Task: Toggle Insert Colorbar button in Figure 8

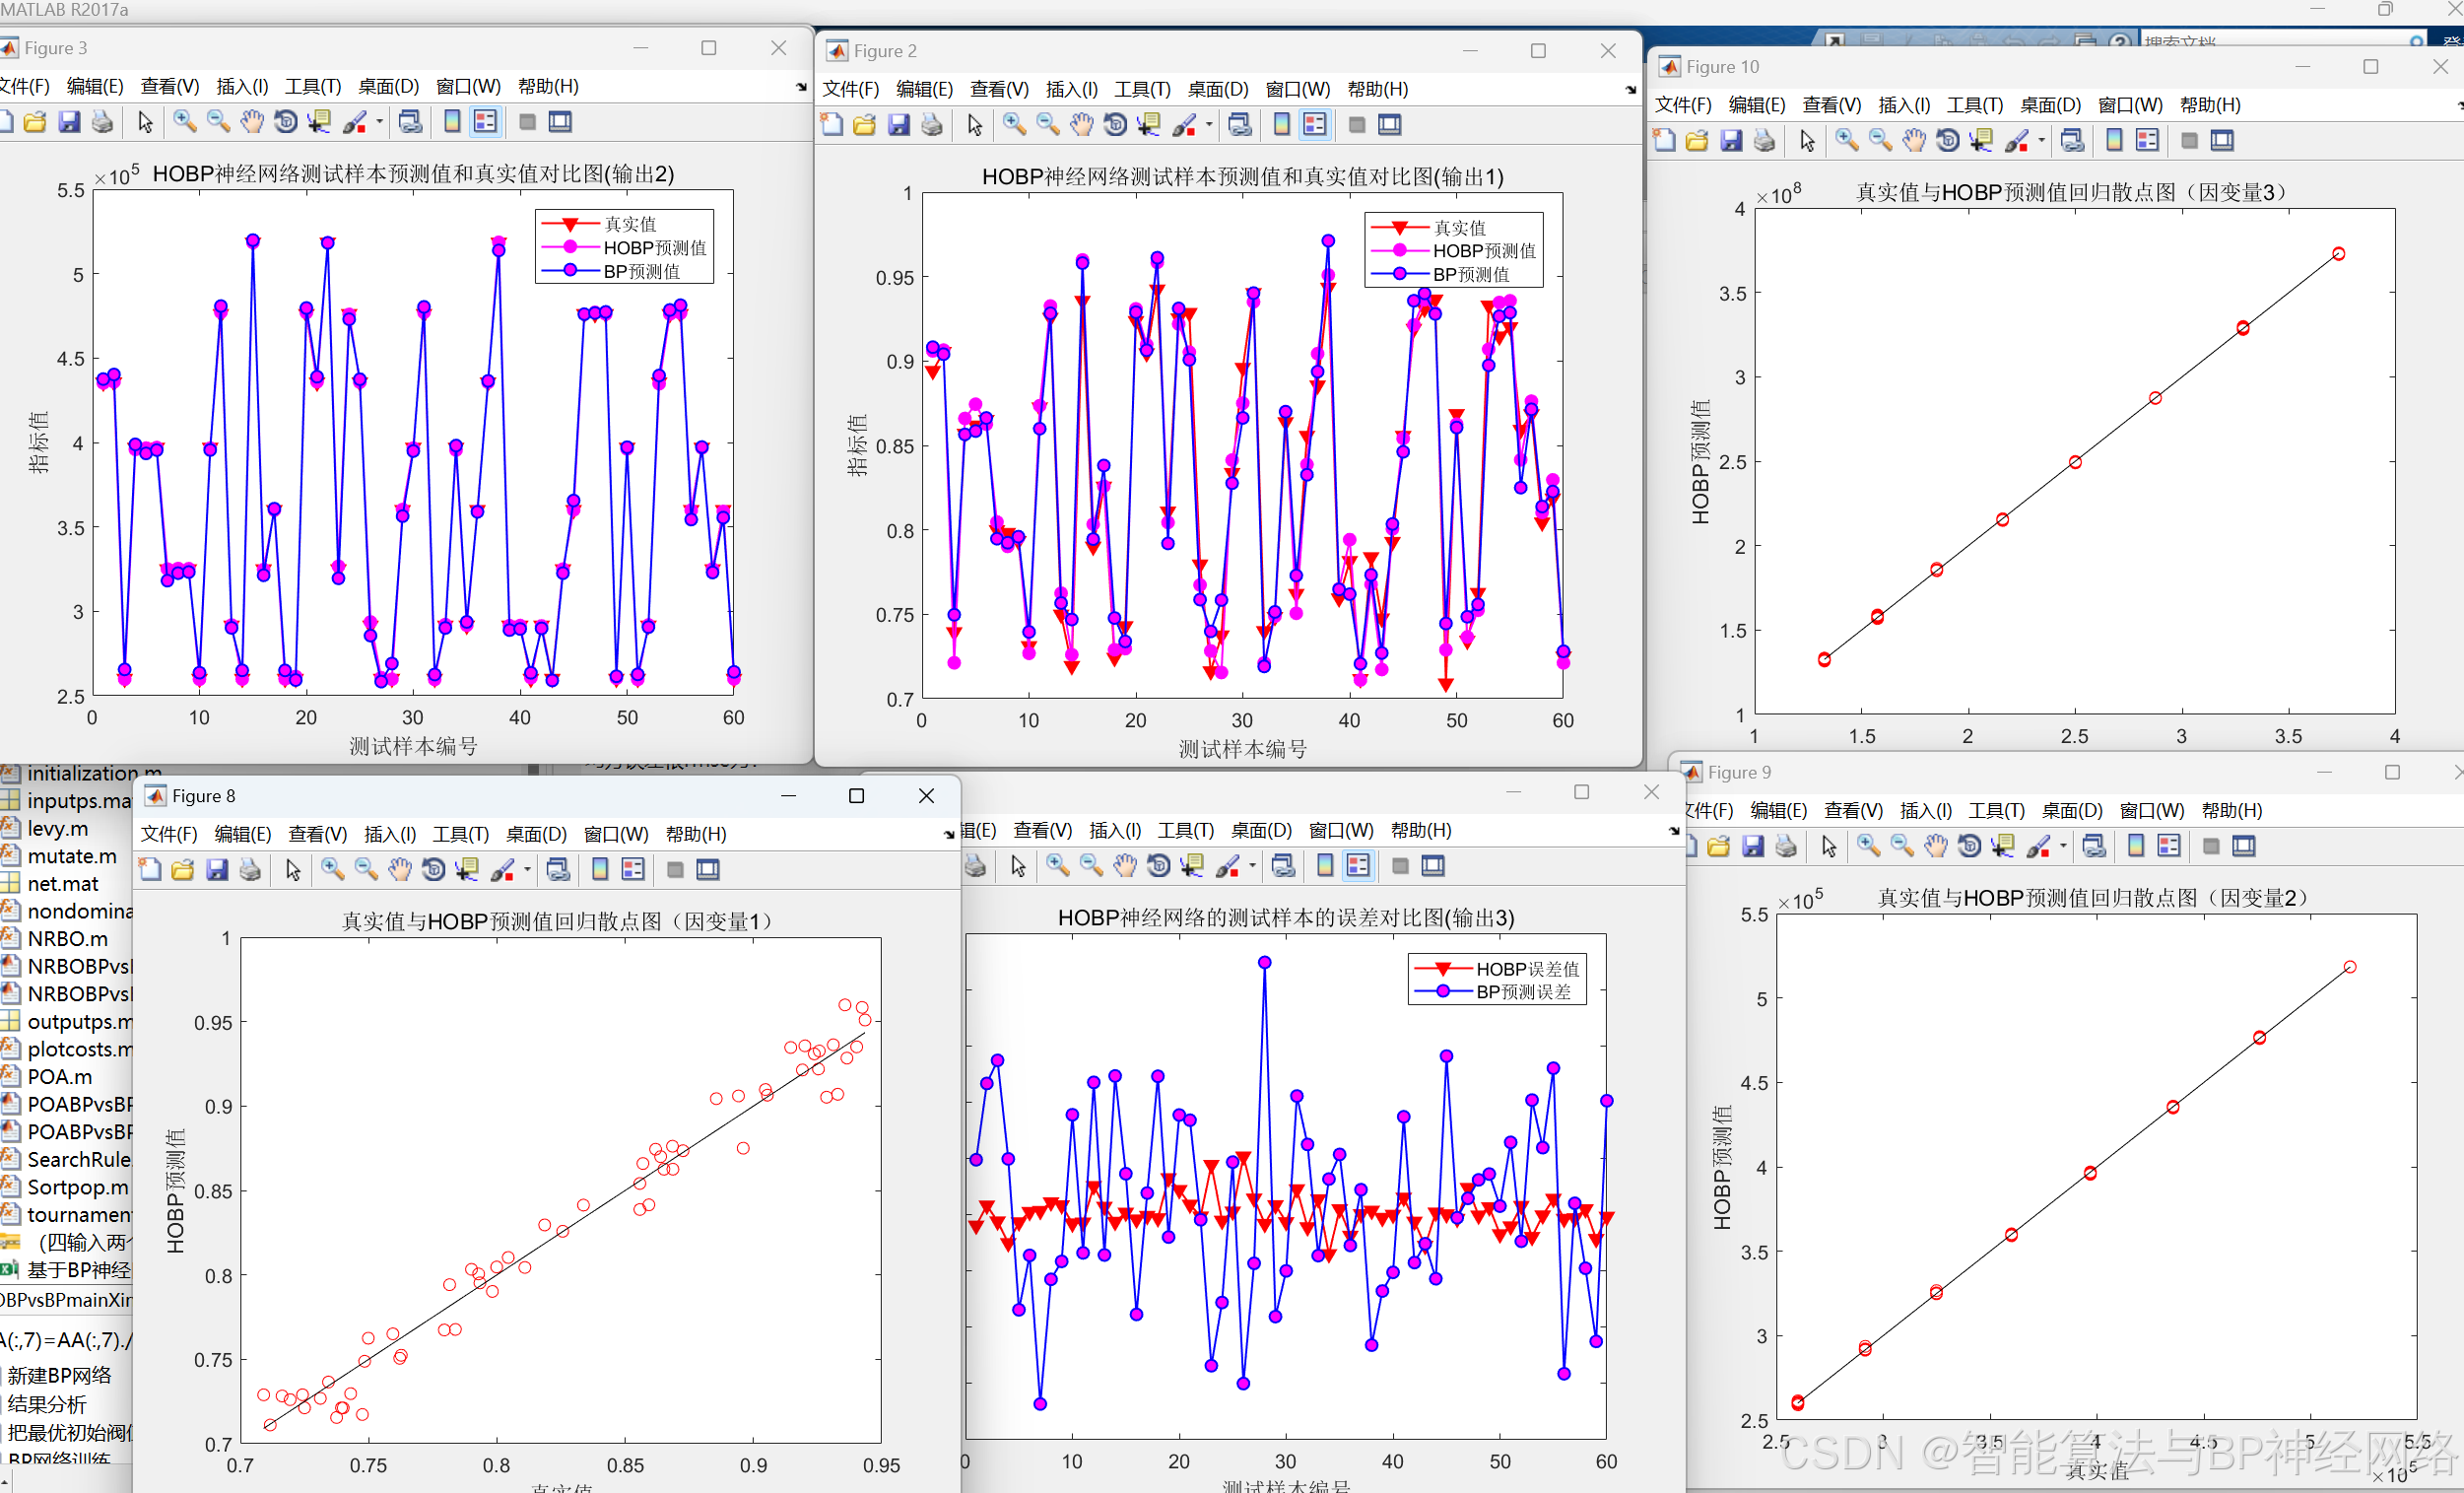Action: (x=600, y=870)
